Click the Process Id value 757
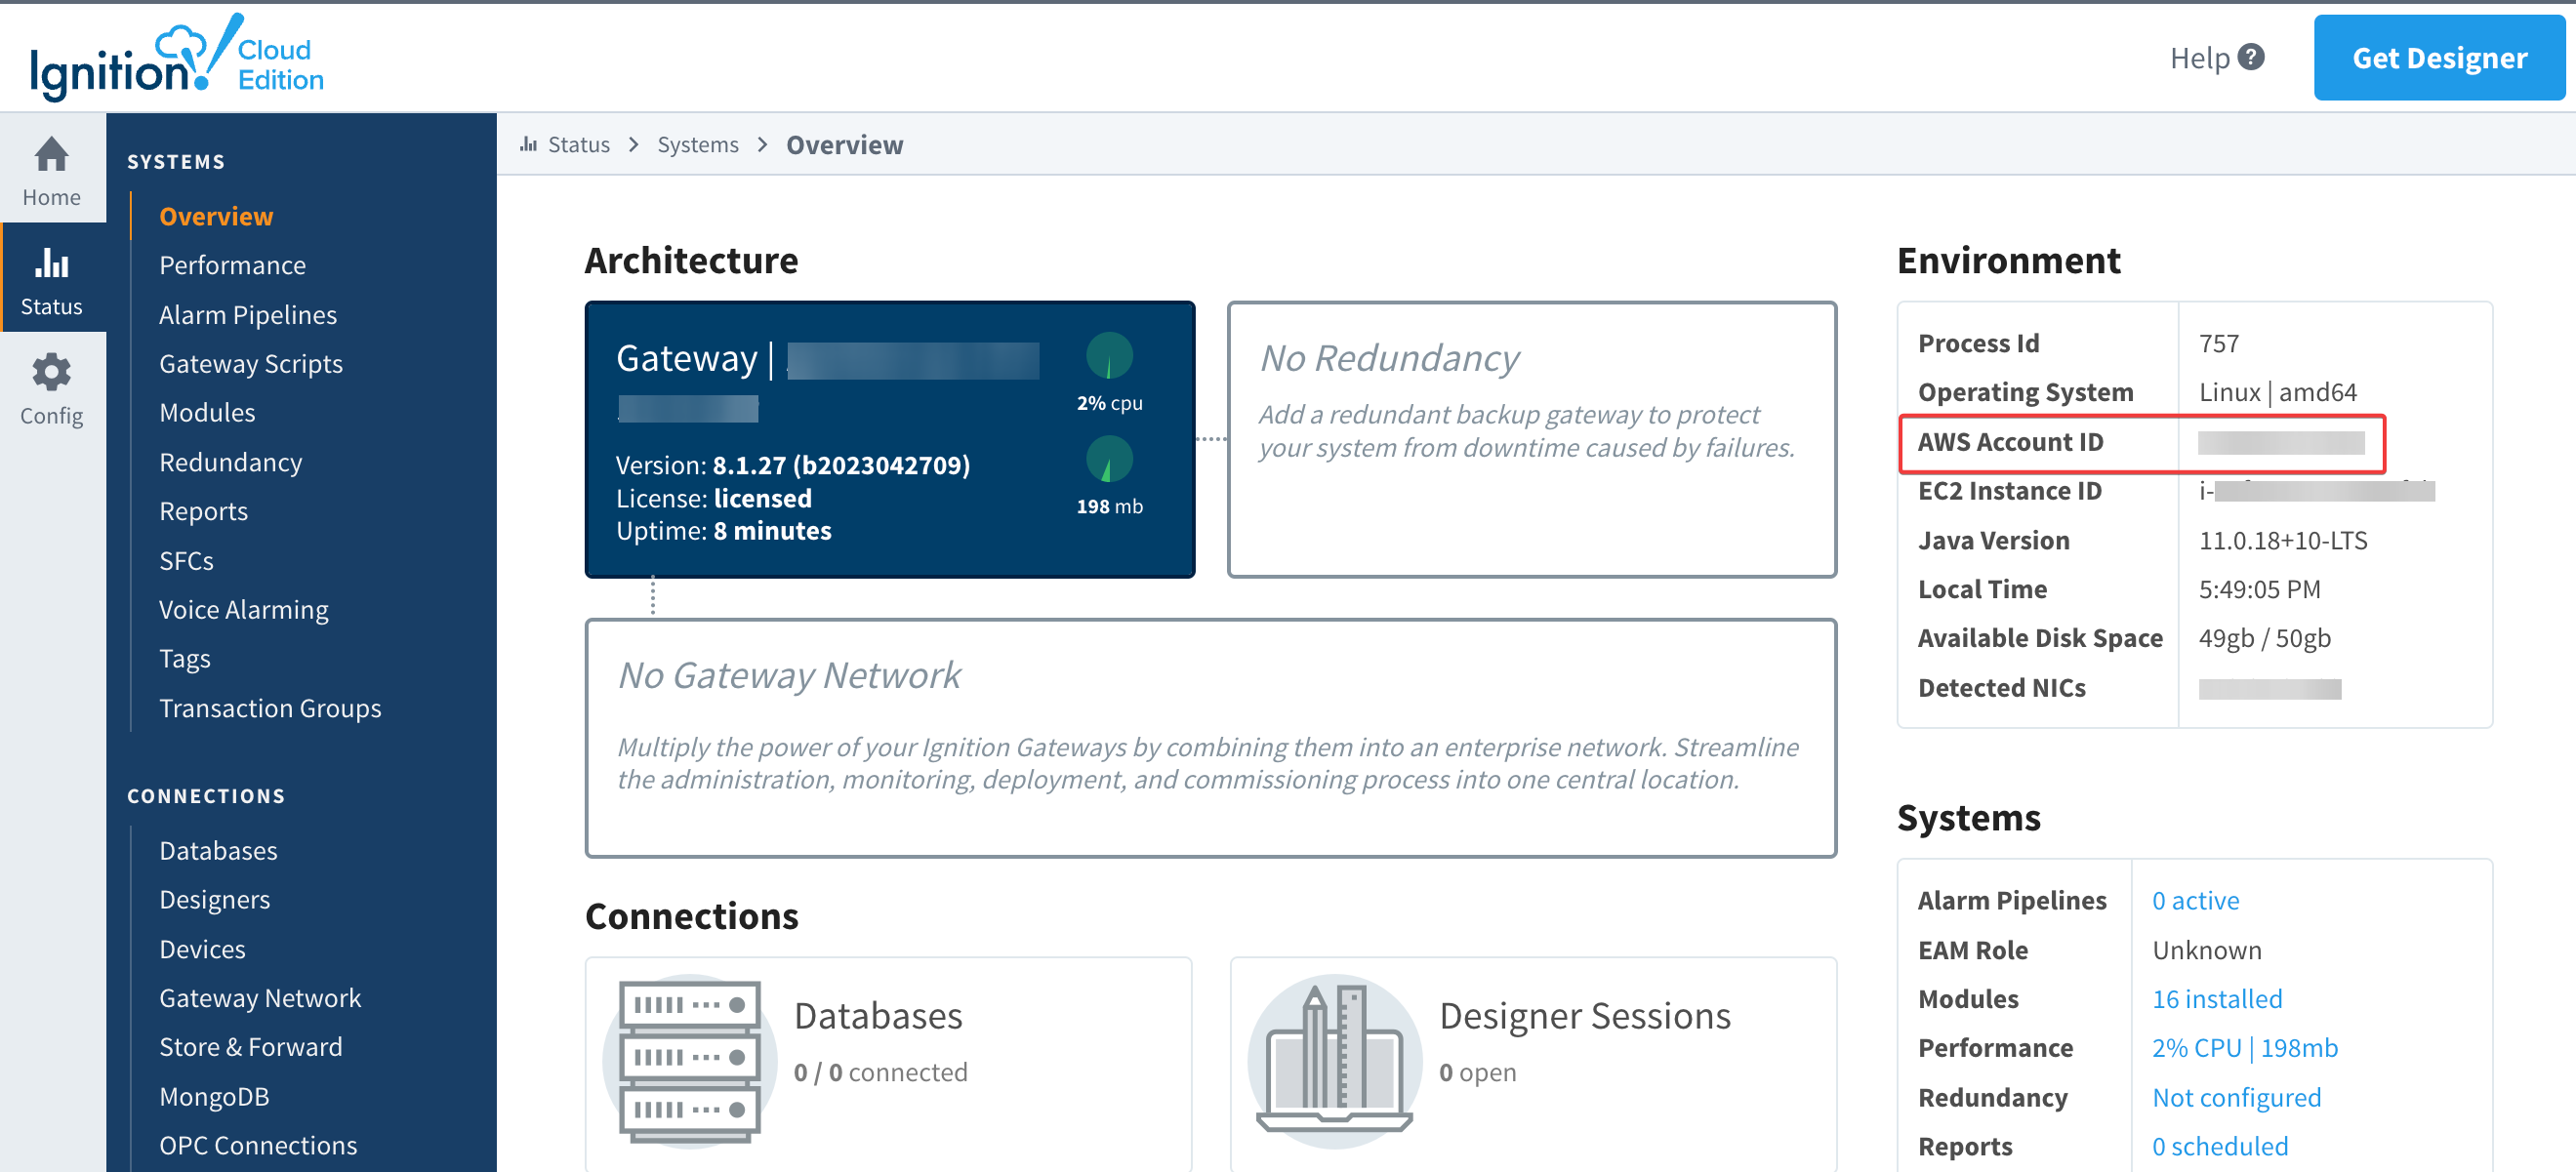This screenshot has height=1172, width=2576. point(2218,343)
